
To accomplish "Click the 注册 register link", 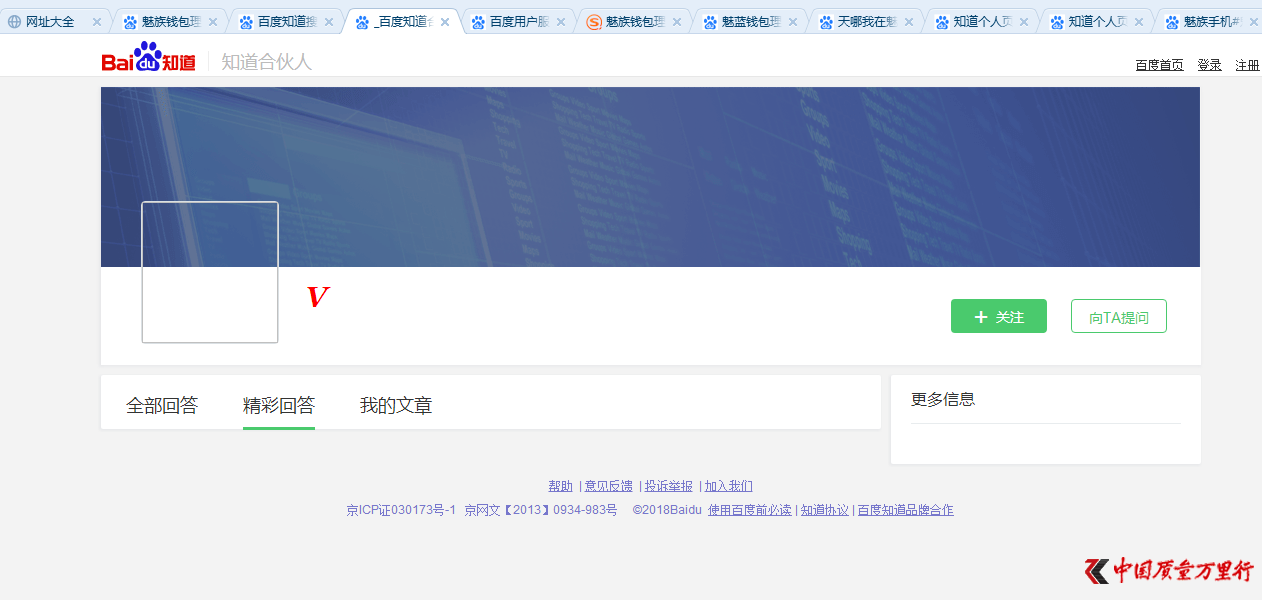I will 1247,65.
